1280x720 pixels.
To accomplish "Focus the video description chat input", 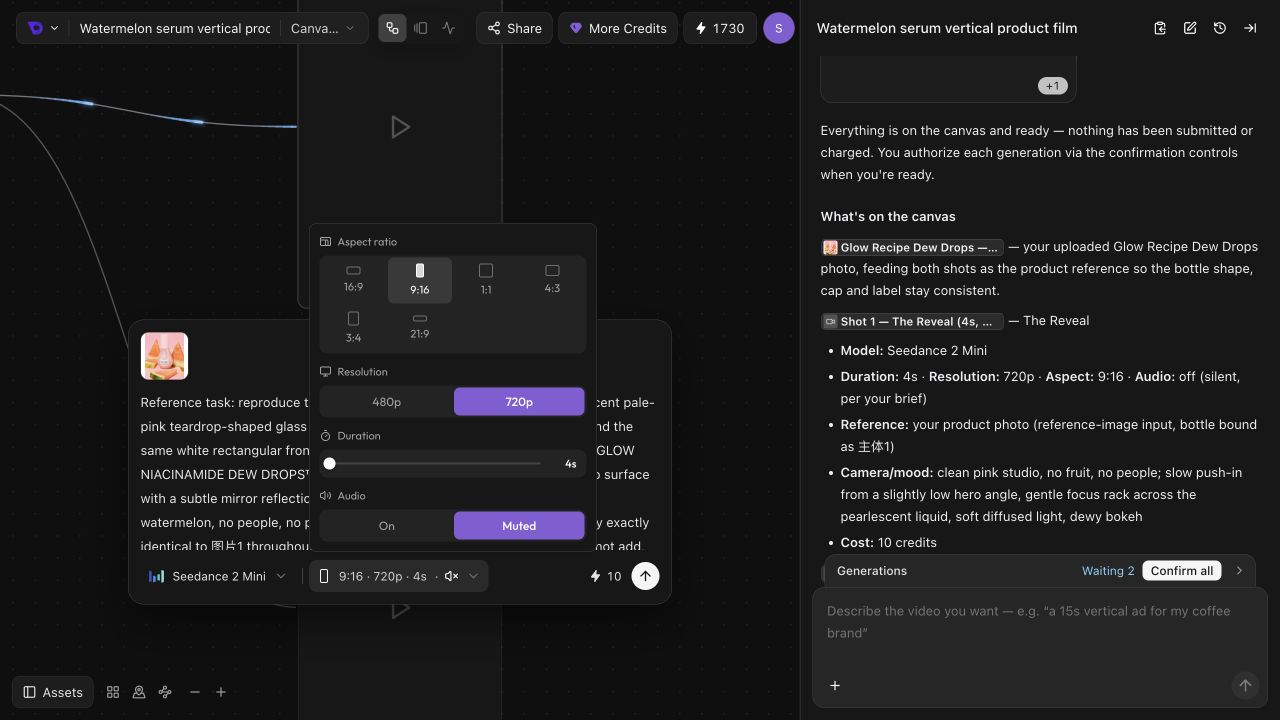I will [1040, 622].
